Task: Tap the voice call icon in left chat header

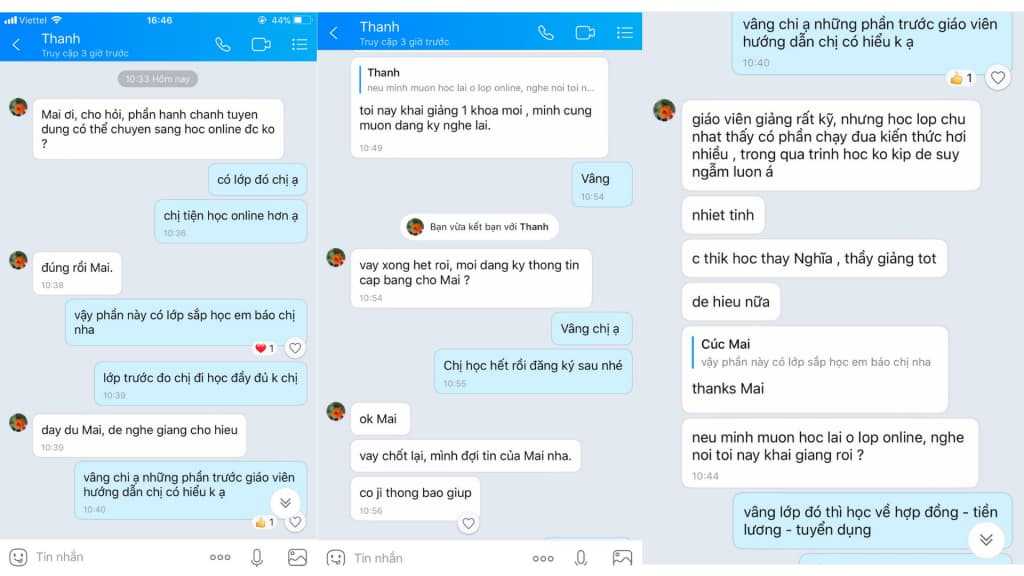Action: pyautogui.click(x=223, y=44)
